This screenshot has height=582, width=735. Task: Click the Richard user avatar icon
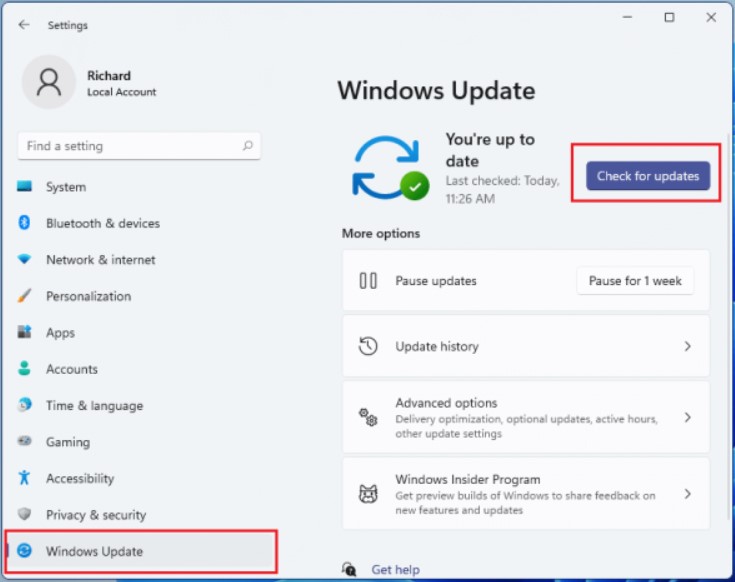49,82
